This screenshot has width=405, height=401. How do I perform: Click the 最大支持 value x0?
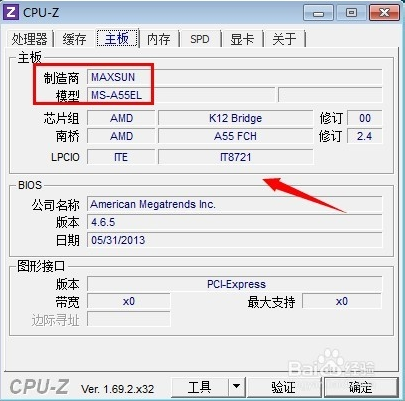[x=342, y=301]
